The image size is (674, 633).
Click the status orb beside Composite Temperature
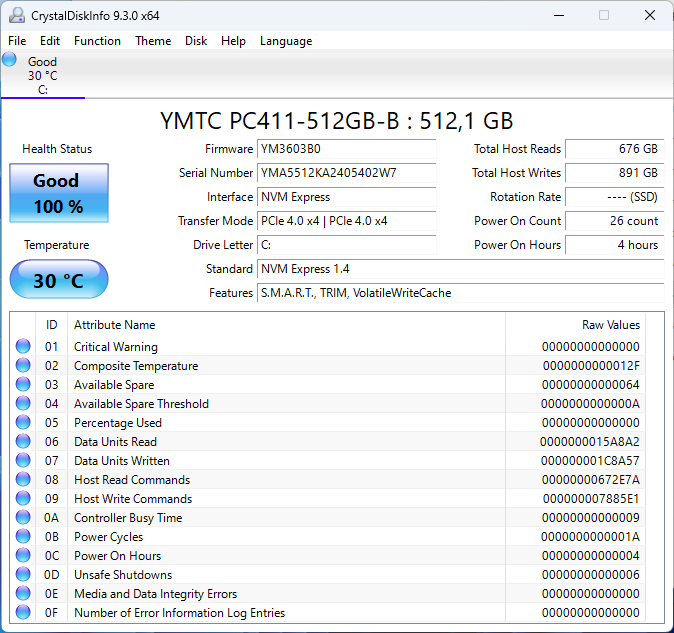click(x=23, y=366)
